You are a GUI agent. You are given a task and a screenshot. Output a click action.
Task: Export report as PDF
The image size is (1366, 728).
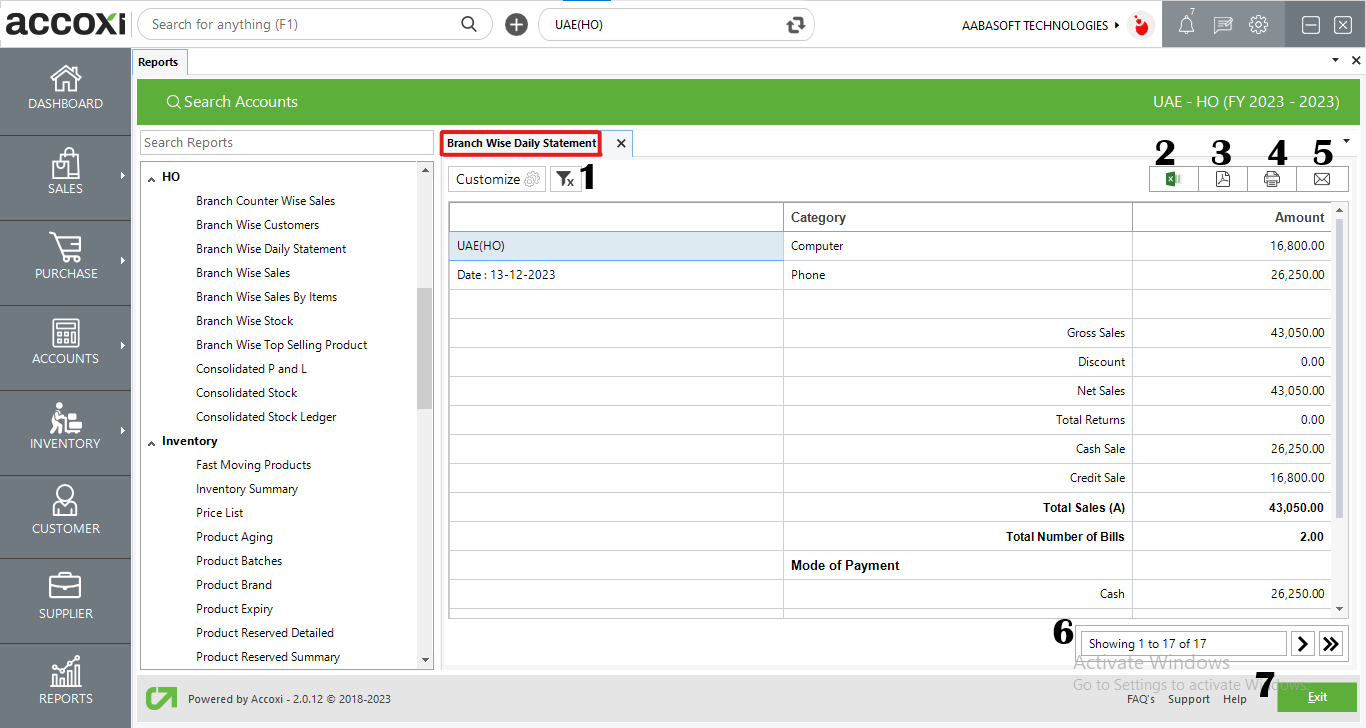pos(1222,179)
